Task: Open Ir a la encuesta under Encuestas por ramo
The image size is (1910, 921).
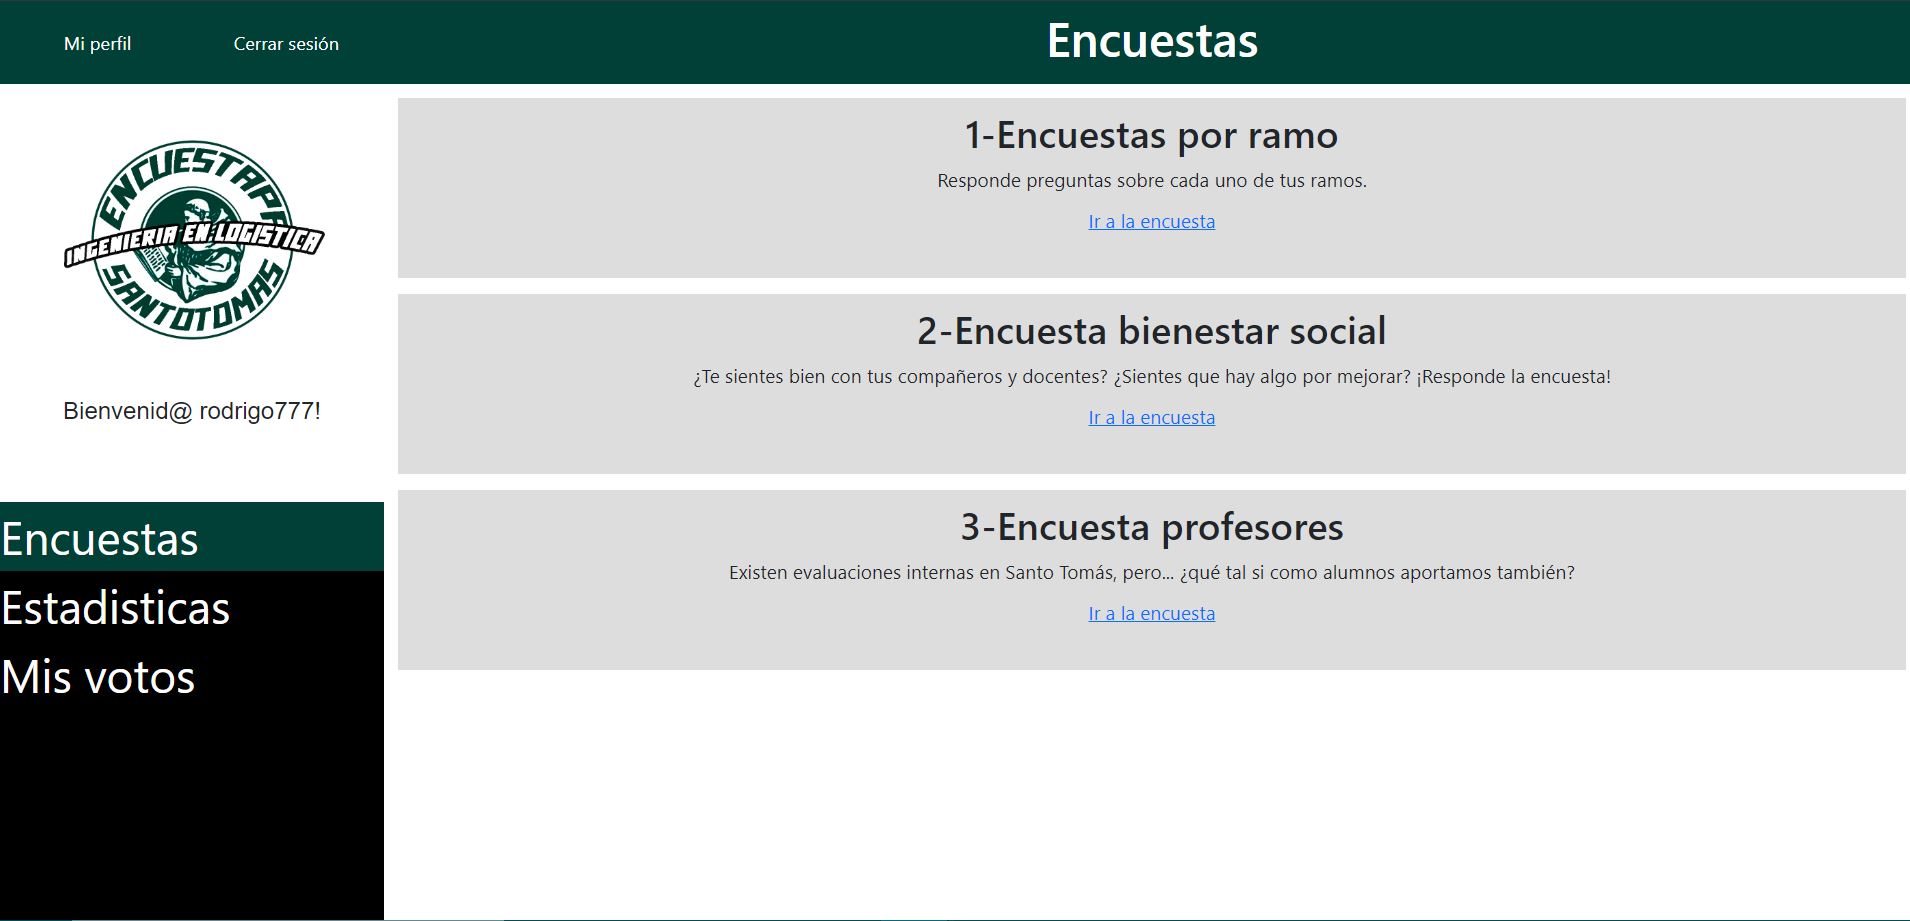Action: click(x=1151, y=221)
